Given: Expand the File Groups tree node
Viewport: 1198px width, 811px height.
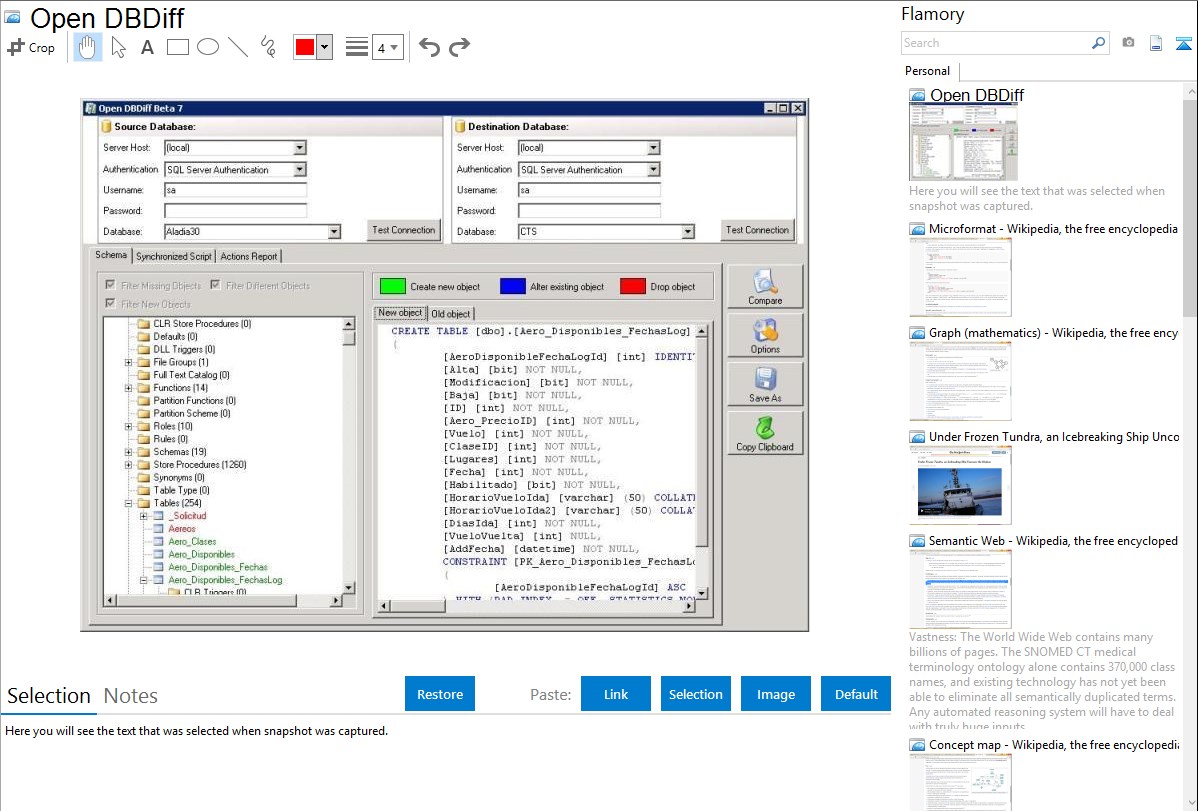Looking at the screenshot, I should 128,362.
